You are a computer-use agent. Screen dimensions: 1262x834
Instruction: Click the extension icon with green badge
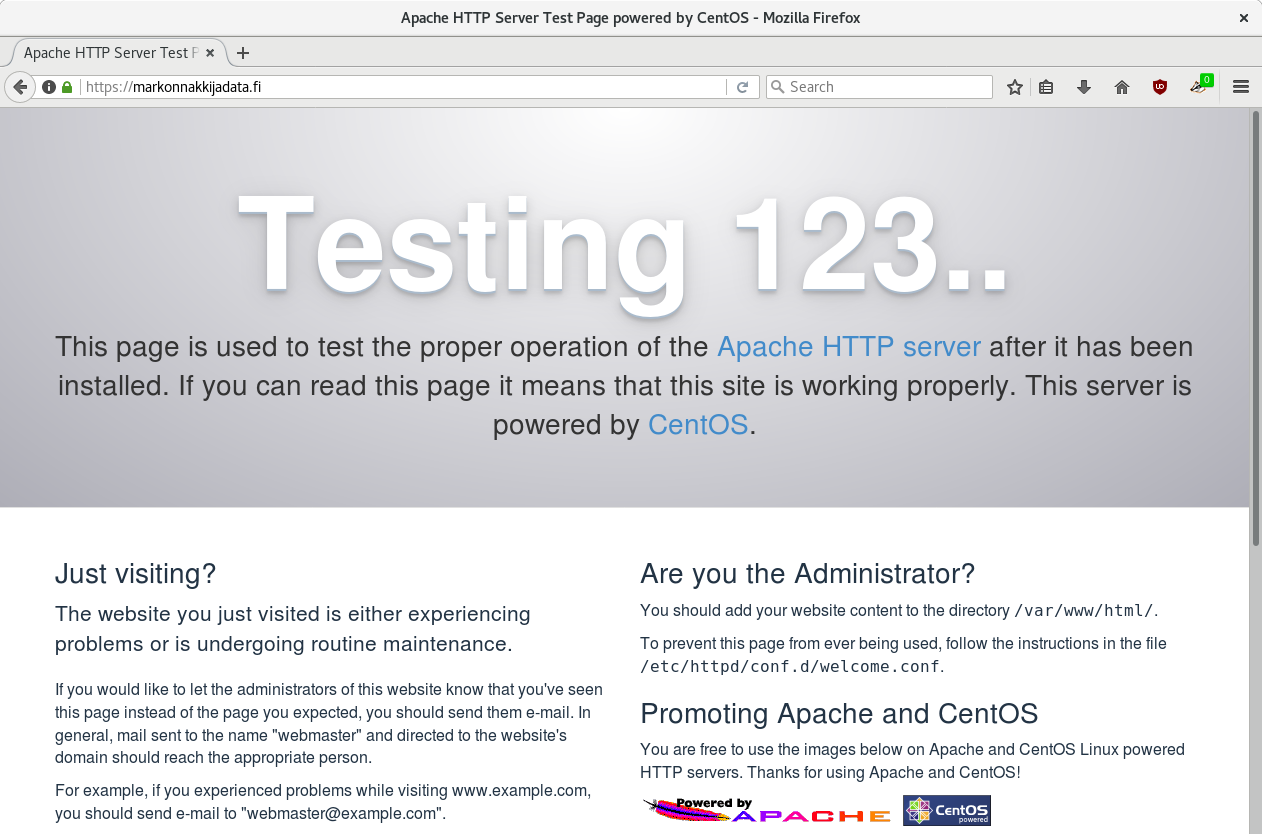tap(1200, 87)
